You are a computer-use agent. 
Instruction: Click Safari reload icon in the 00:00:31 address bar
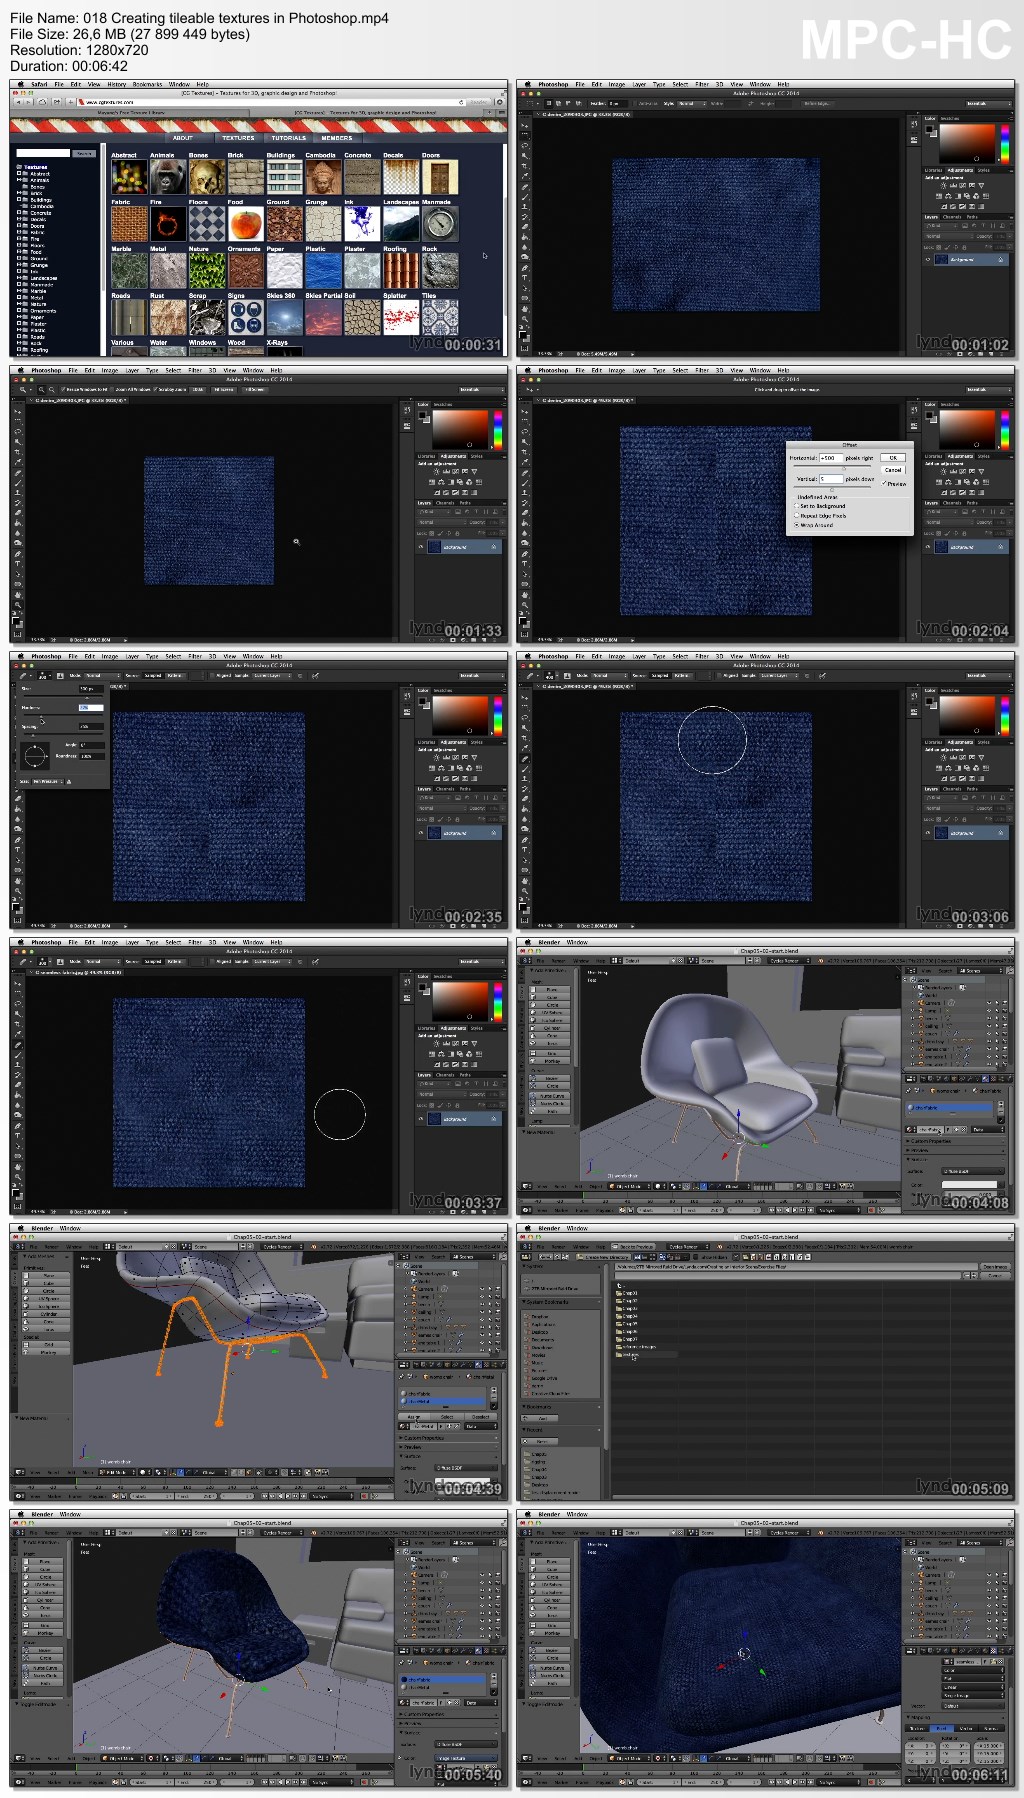click(x=461, y=102)
